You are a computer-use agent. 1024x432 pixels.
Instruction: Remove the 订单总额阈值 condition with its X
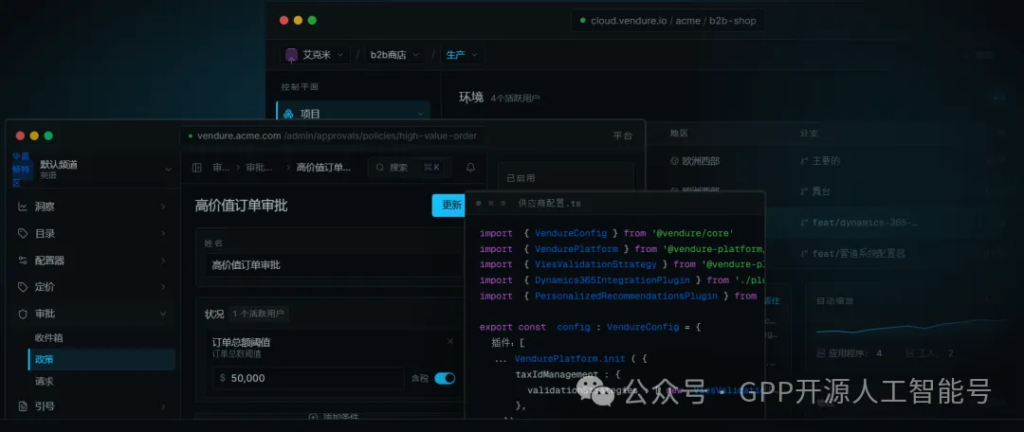pos(450,341)
